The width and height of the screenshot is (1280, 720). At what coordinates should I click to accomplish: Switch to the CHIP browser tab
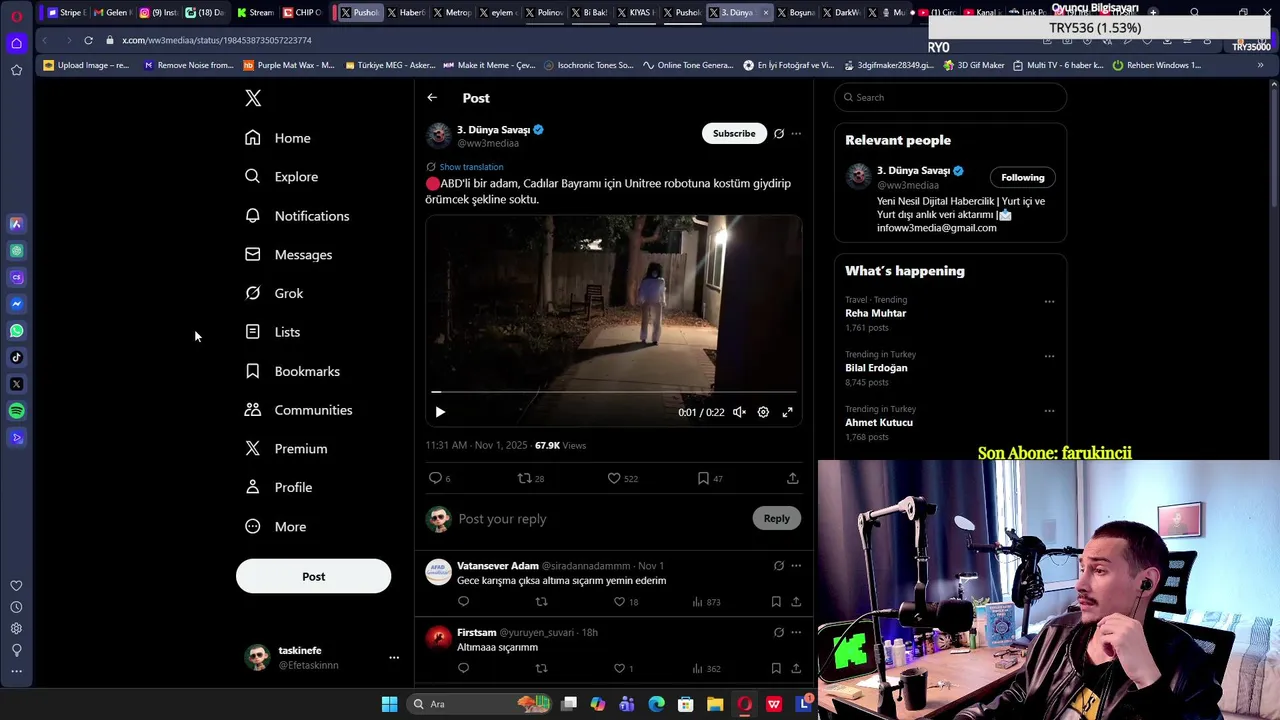[303, 12]
